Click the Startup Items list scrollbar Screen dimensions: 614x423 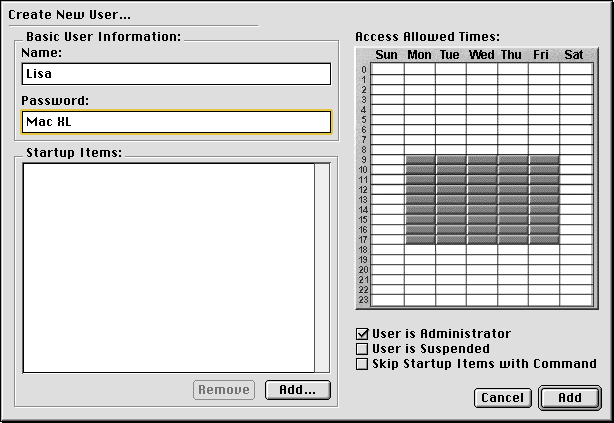322,268
